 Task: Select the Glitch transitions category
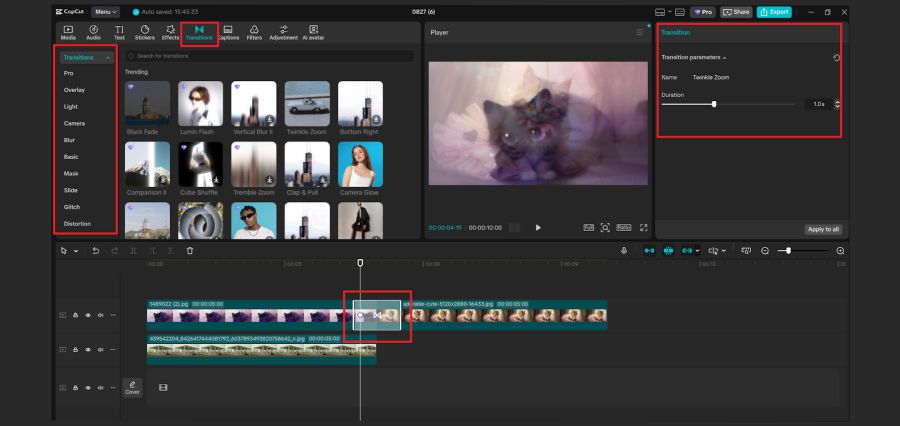(71, 207)
